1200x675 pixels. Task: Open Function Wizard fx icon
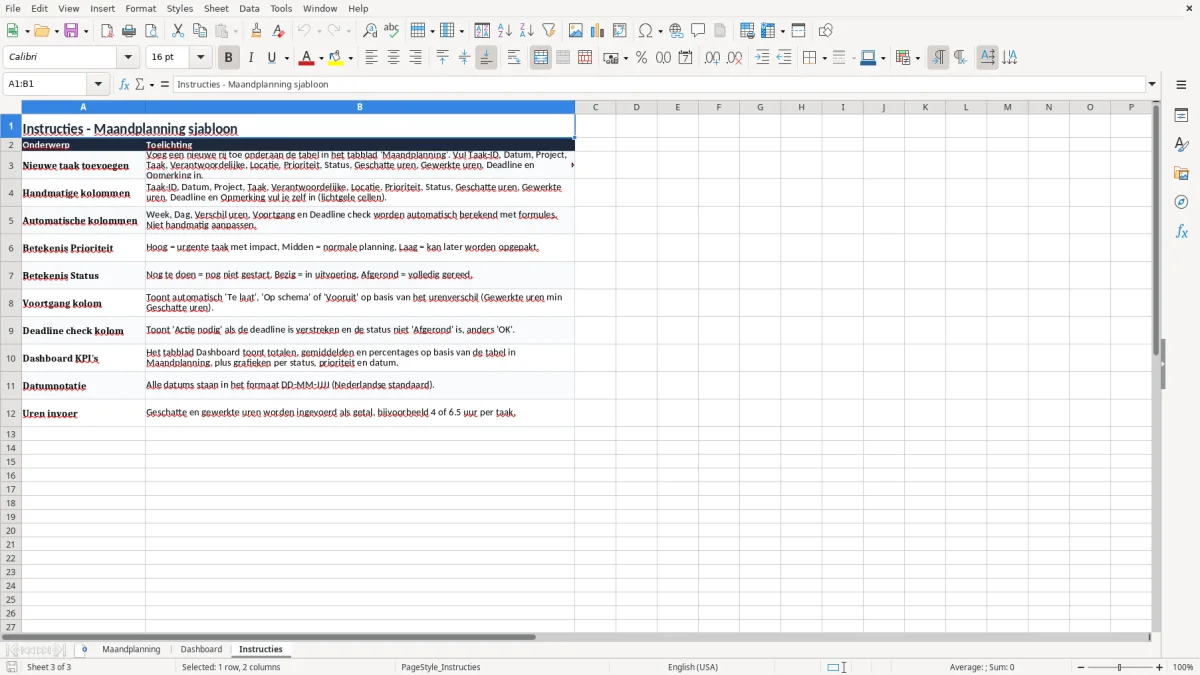(x=124, y=85)
